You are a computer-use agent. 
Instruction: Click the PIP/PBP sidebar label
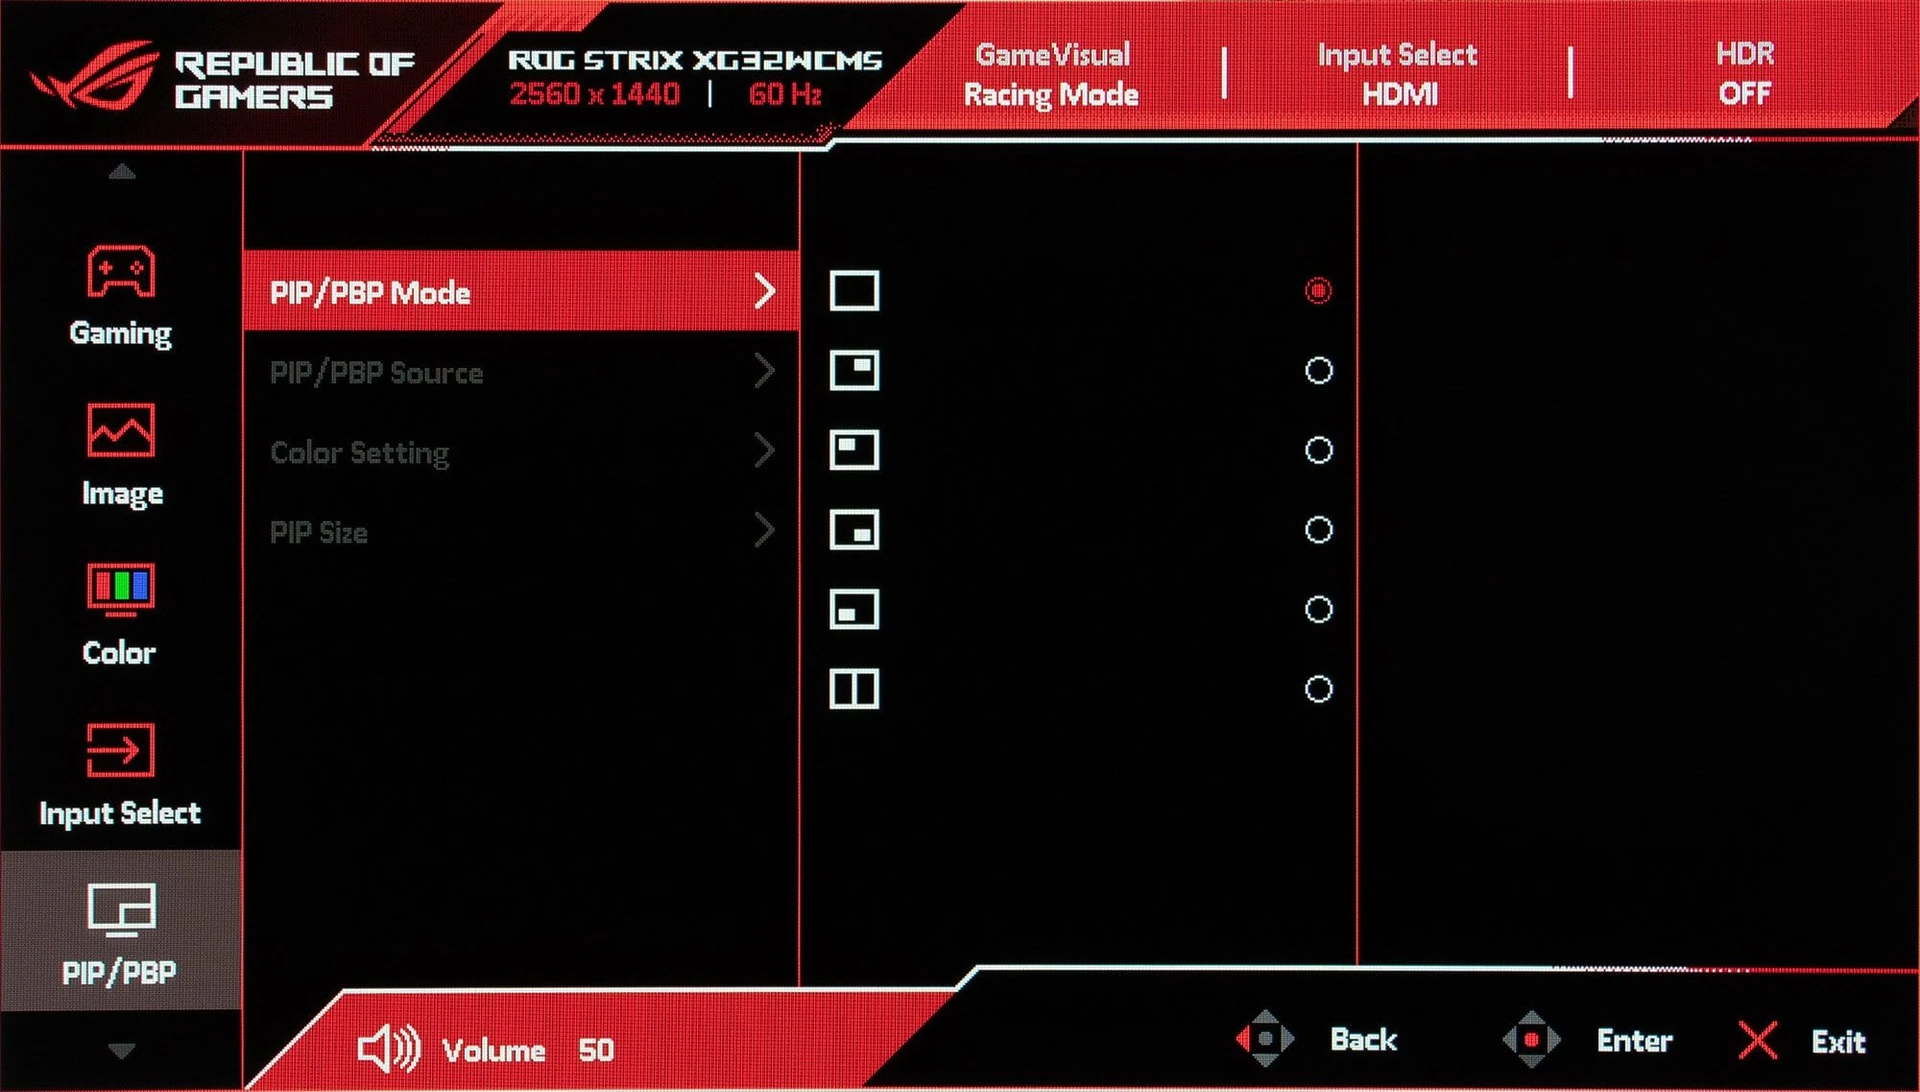point(119,972)
